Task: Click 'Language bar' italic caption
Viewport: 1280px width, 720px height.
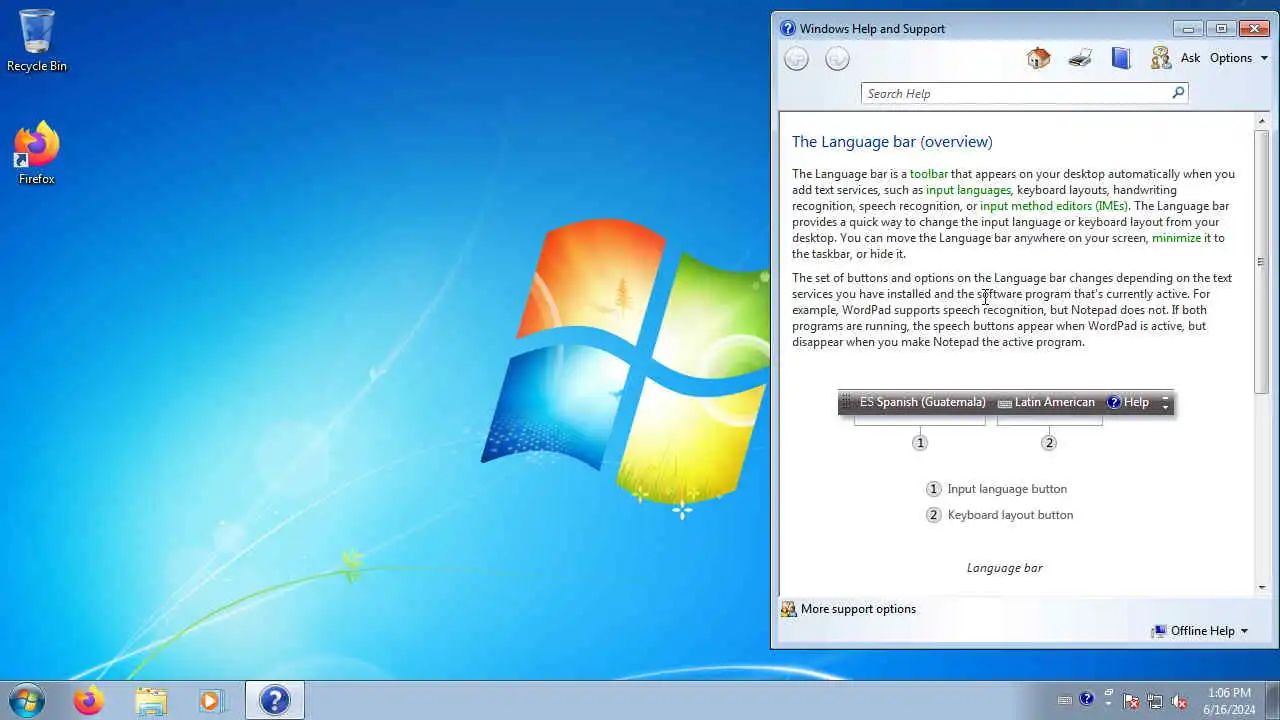Action: [x=1004, y=568]
